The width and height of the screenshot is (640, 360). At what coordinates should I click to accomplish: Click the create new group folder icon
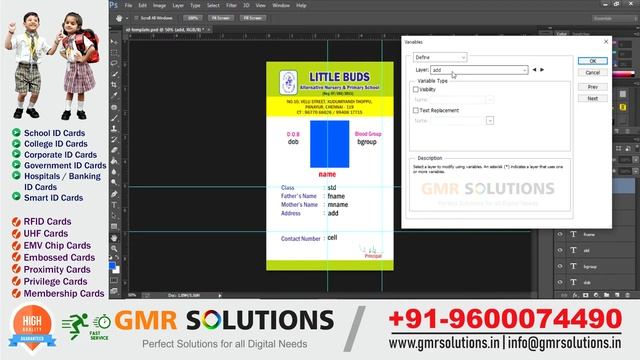(x=607, y=295)
